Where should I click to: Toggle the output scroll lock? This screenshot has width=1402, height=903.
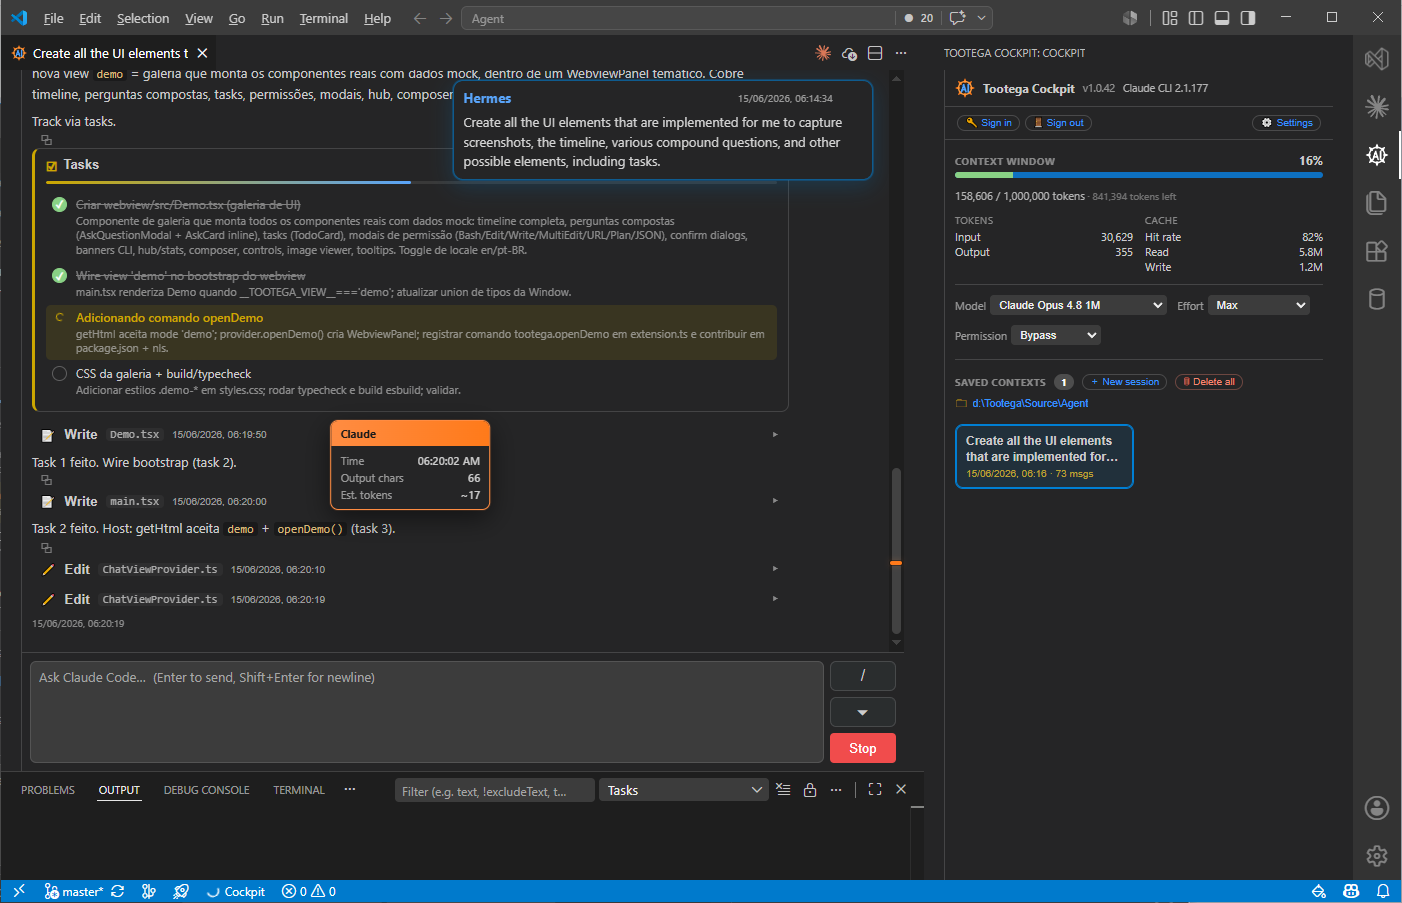coord(810,790)
